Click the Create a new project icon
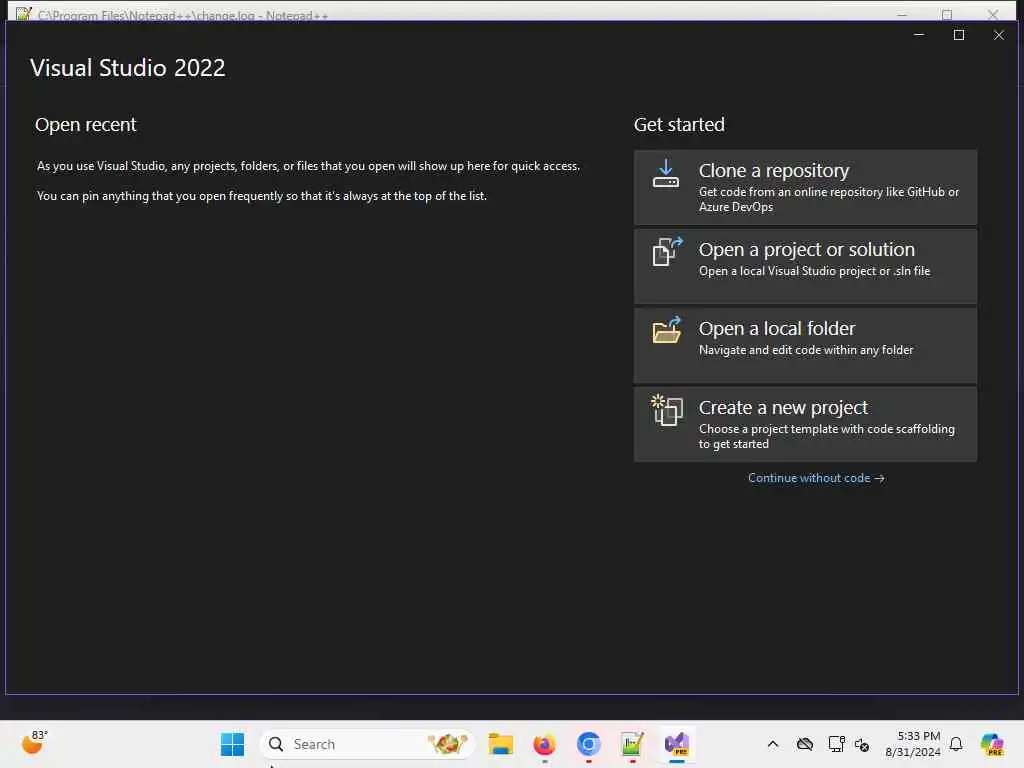This screenshot has height=768, width=1024. (x=667, y=410)
